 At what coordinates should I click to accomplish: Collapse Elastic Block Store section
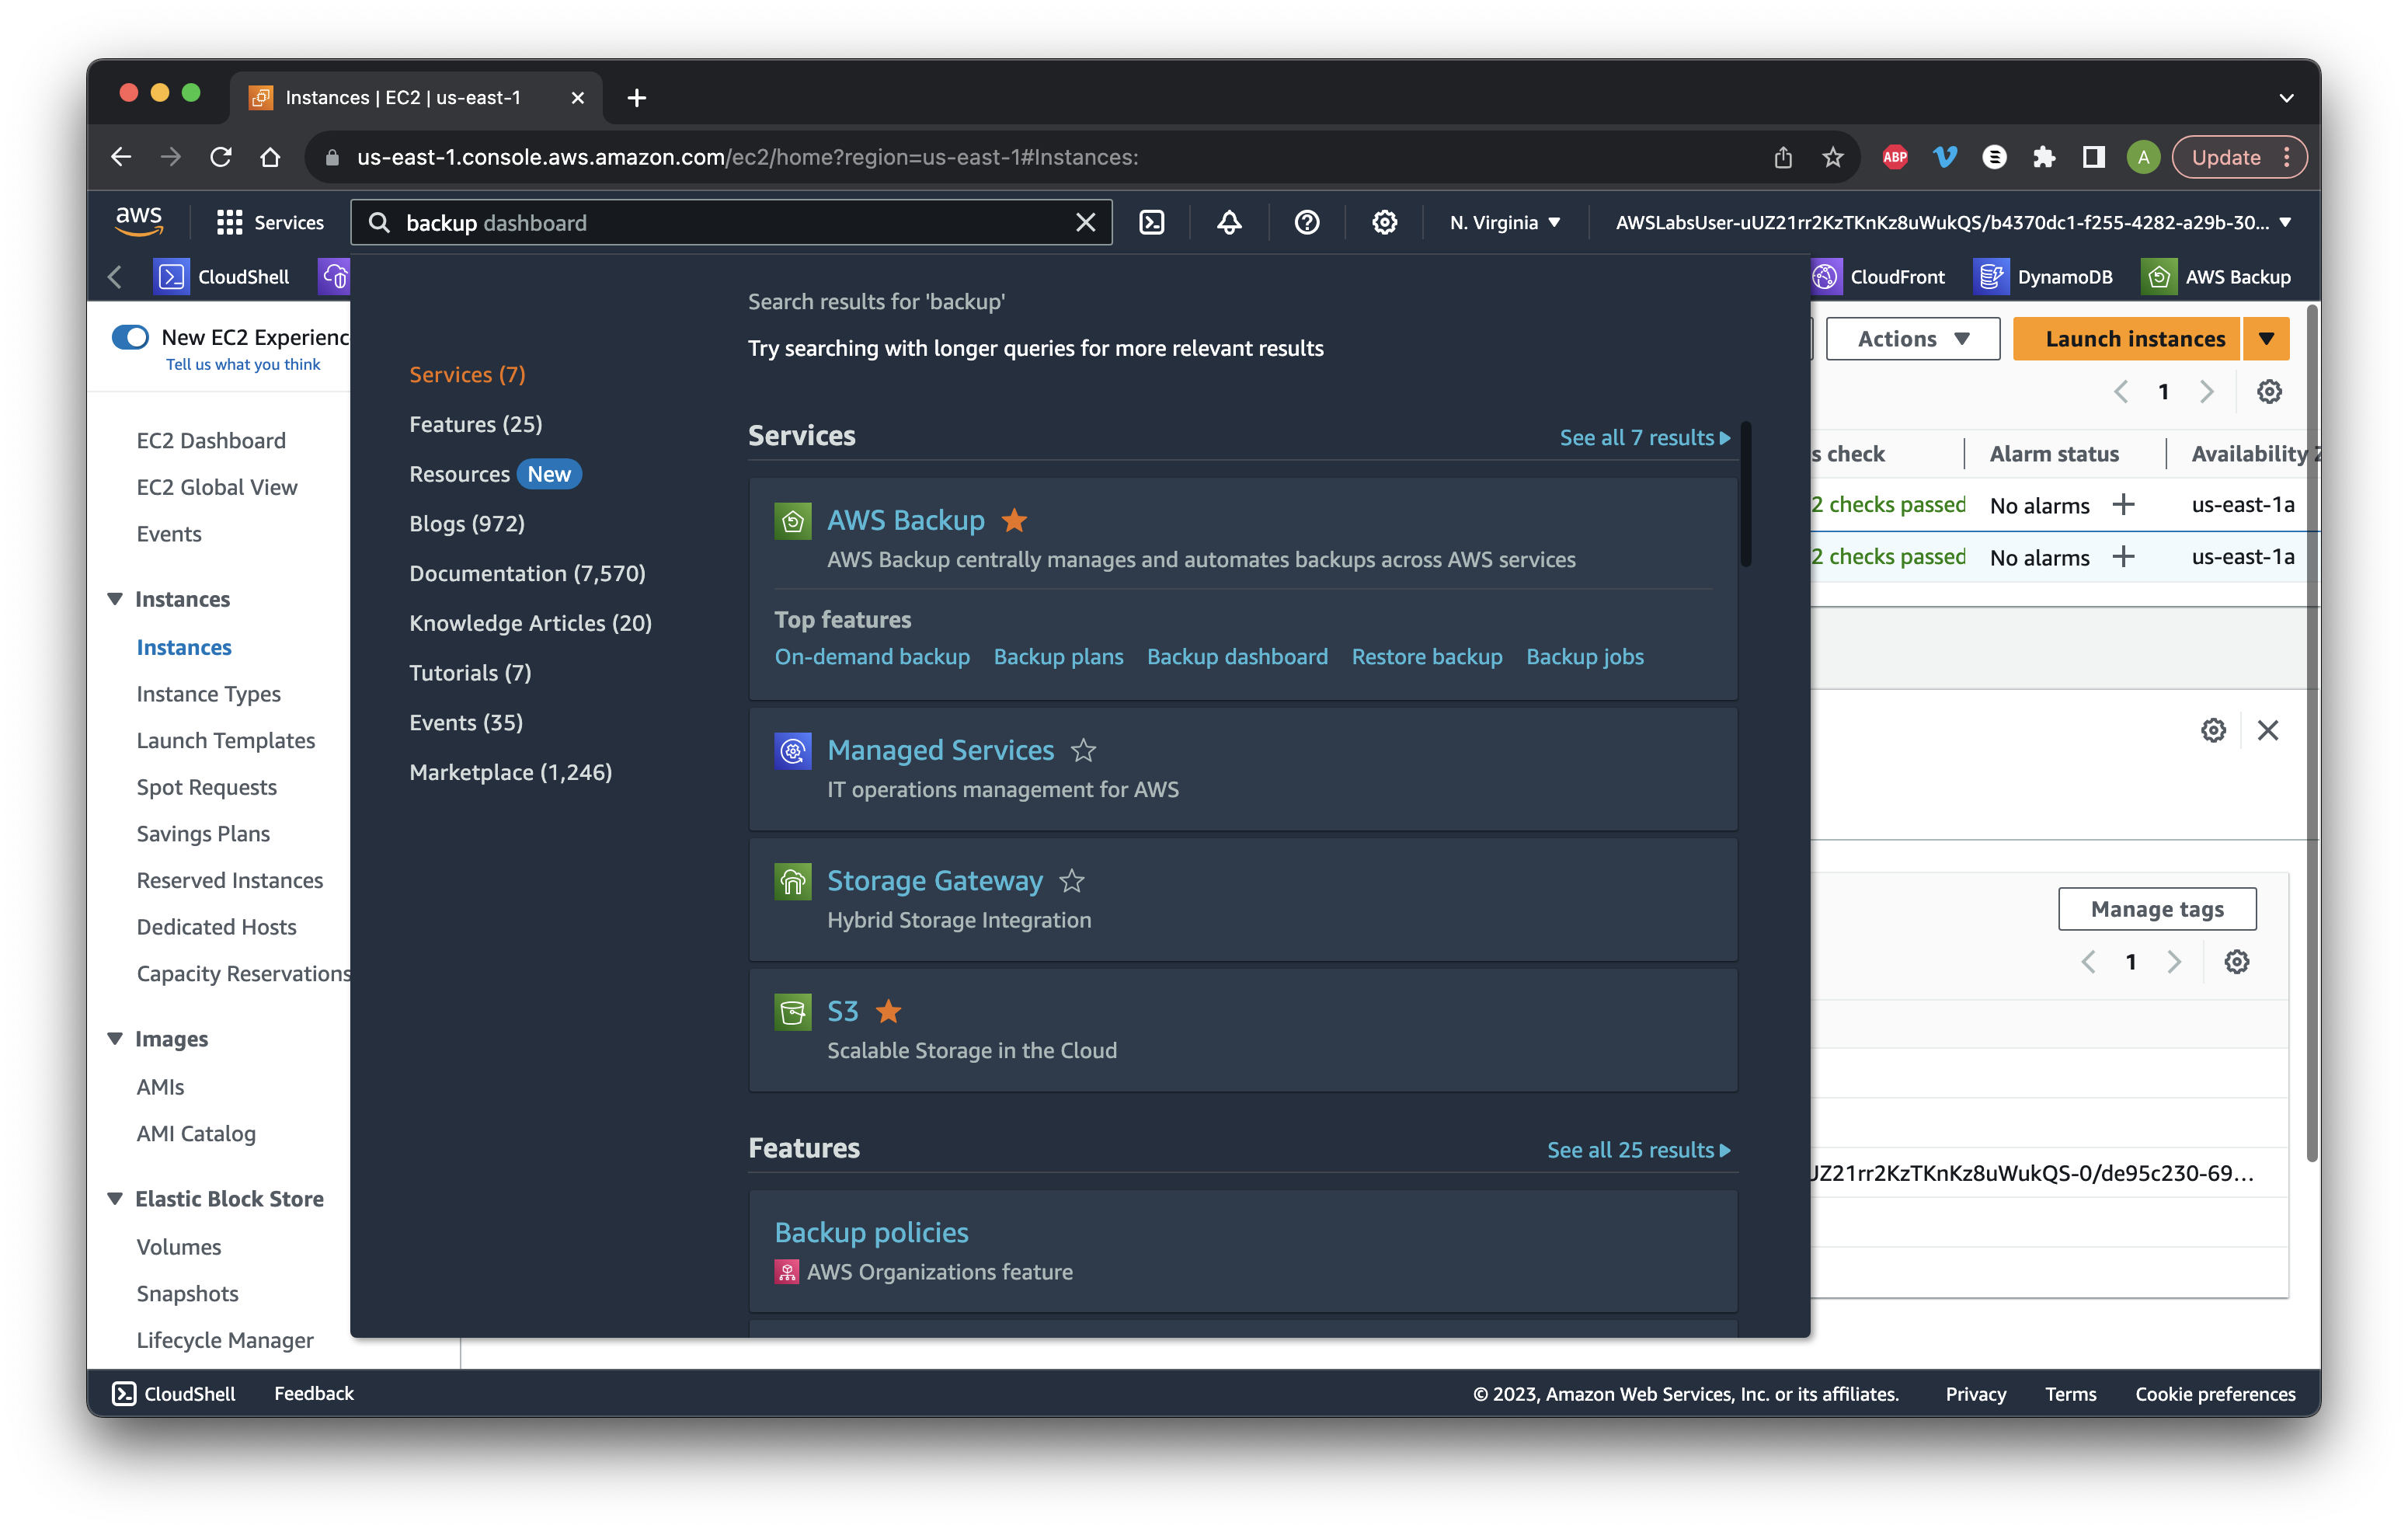[x=115, y=1198]
